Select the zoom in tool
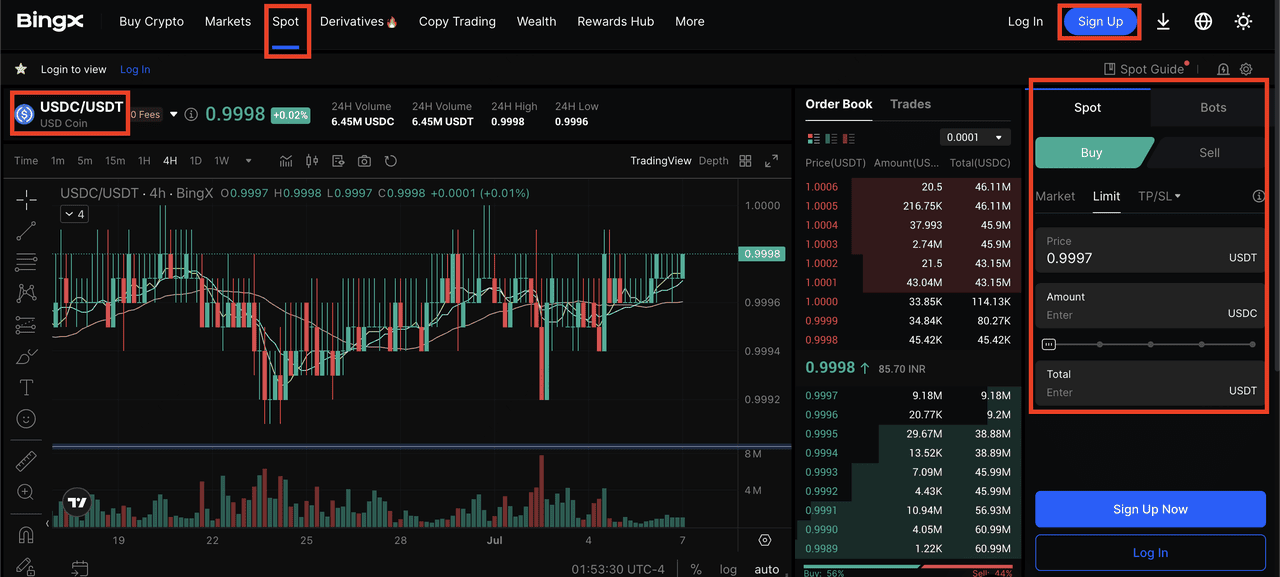This screenshot has height=577, width=1280. [26, 492]
